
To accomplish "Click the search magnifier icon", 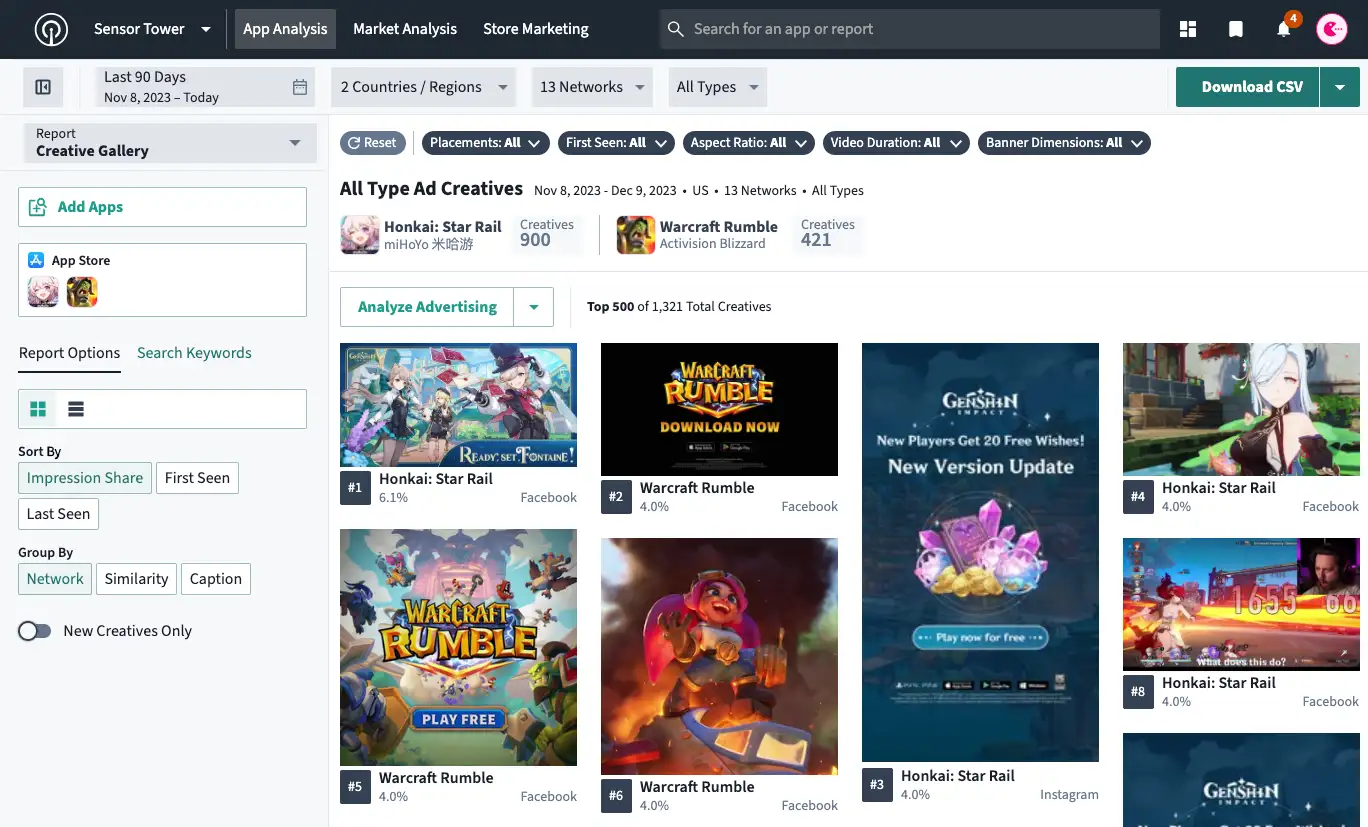I will coord(676,29).
